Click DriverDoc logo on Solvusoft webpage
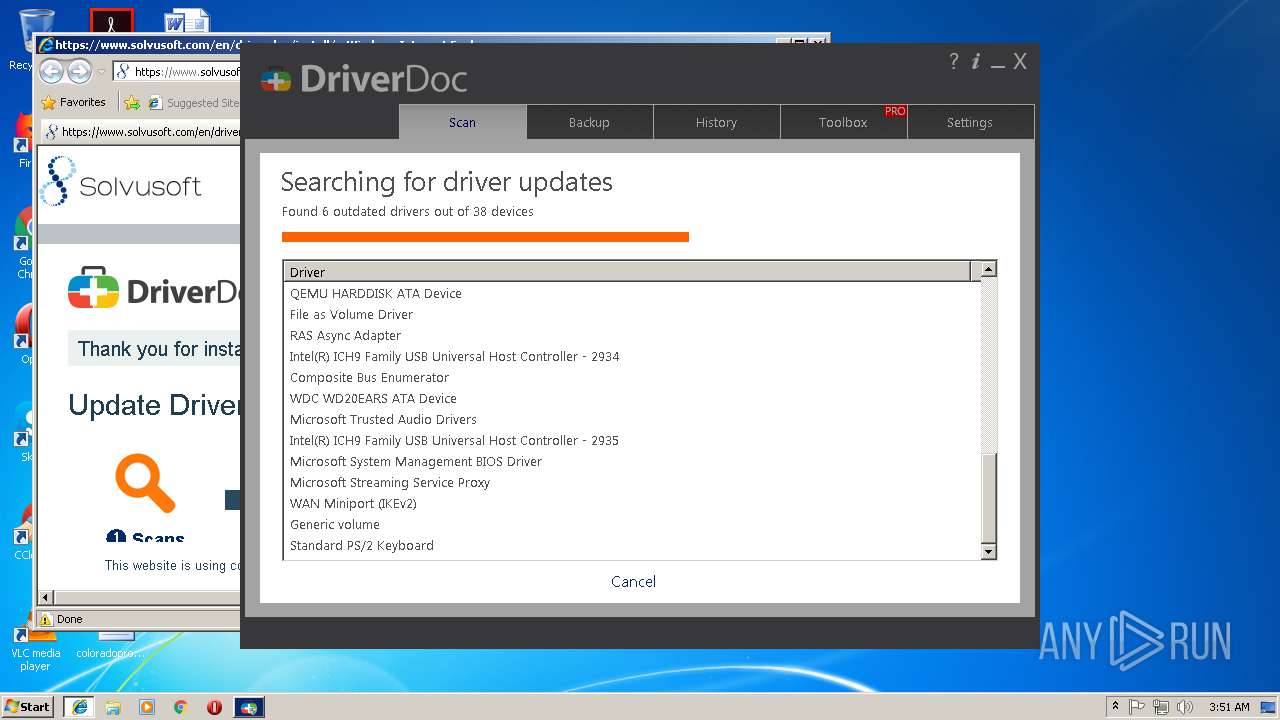This screenshot has width=1280, height=720. click(x=154, y=289)
